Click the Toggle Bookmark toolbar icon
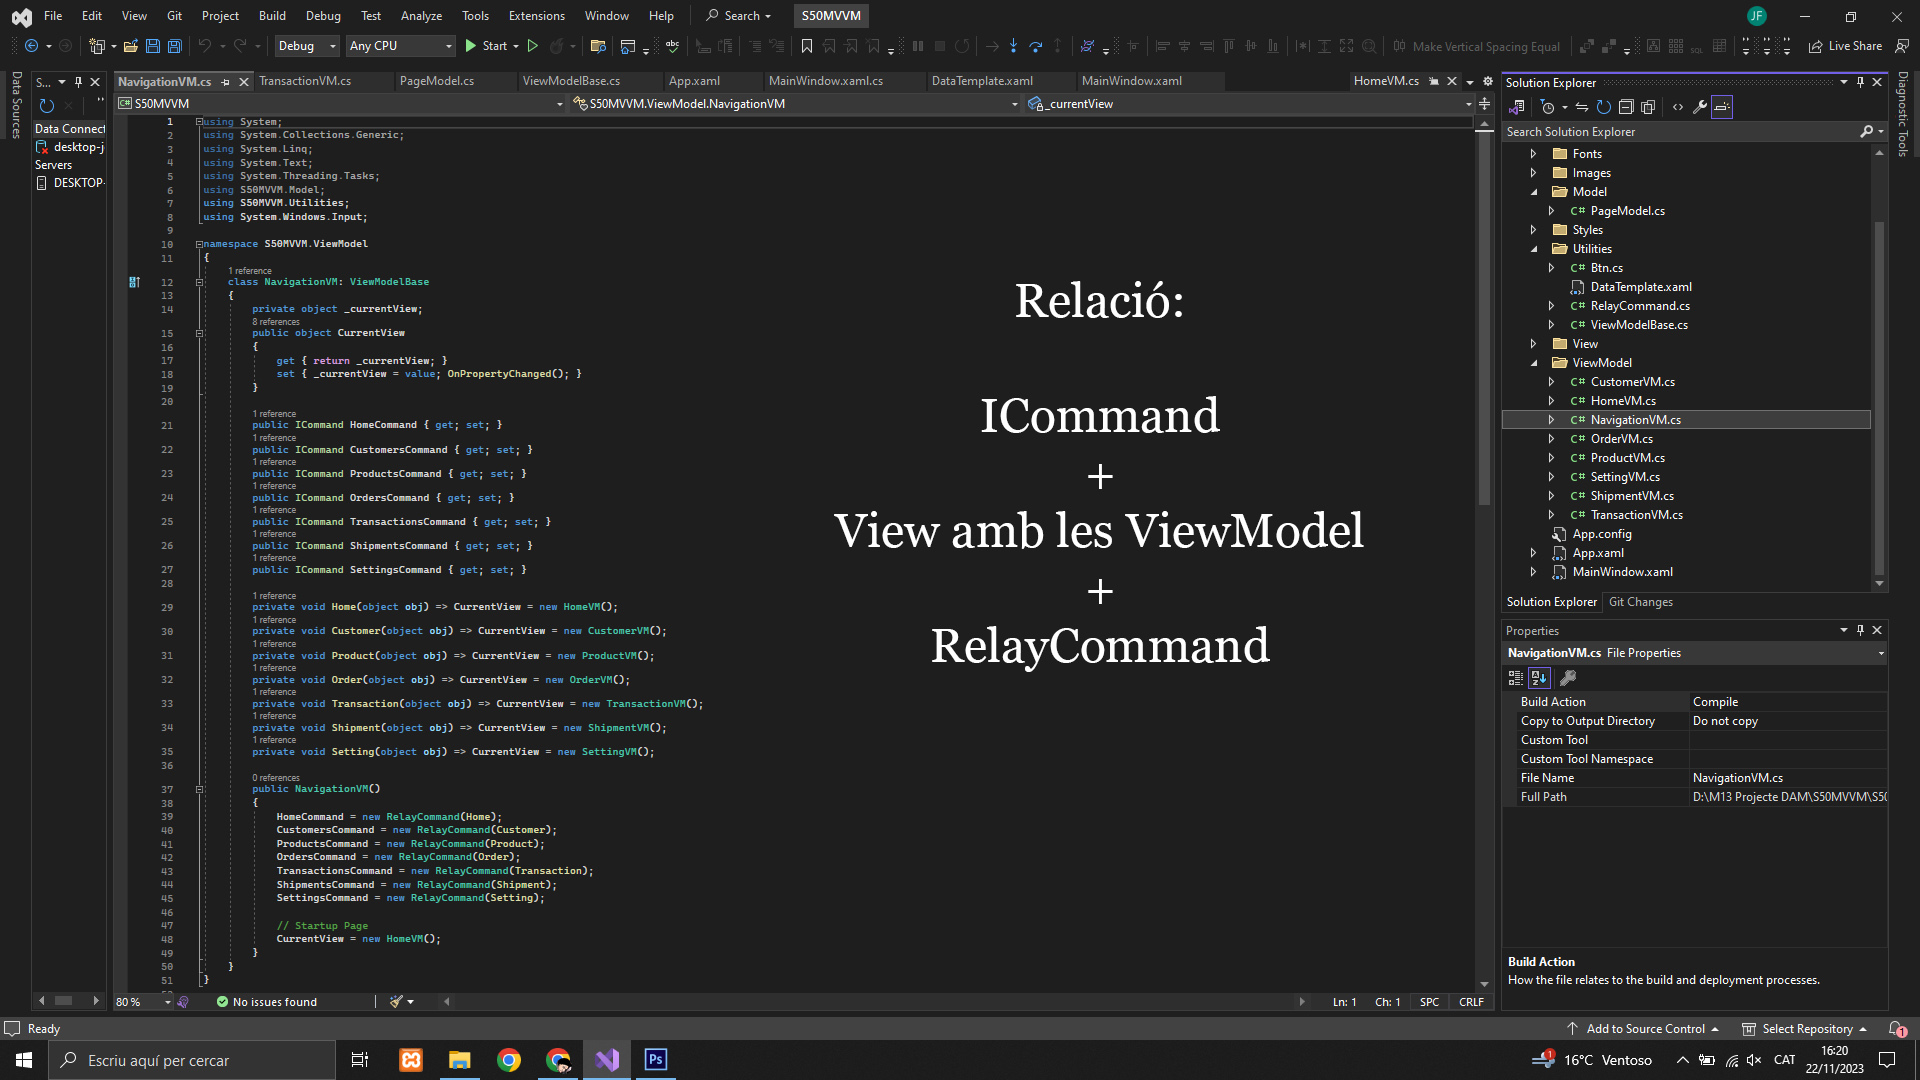Image resolution: width=1920 pixels, height=1080 pixels. pyautogui.click(x=806, y=46)
